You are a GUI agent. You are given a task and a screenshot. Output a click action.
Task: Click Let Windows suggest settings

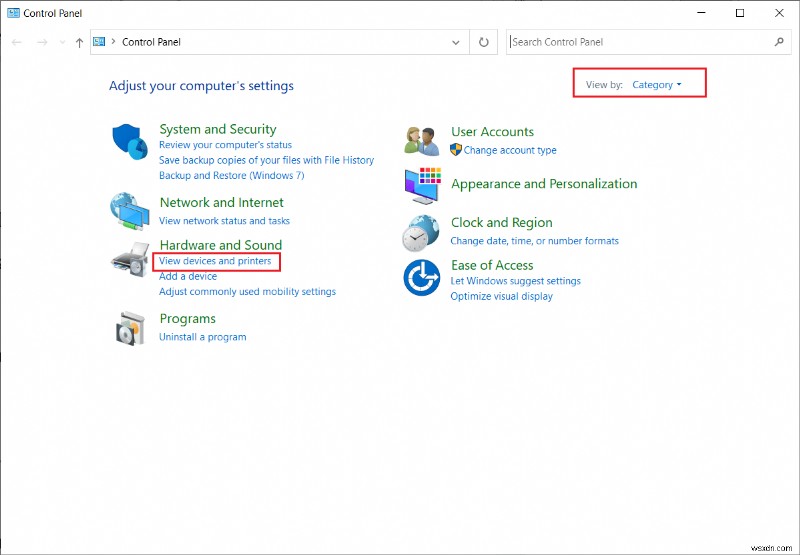(516, 281)
